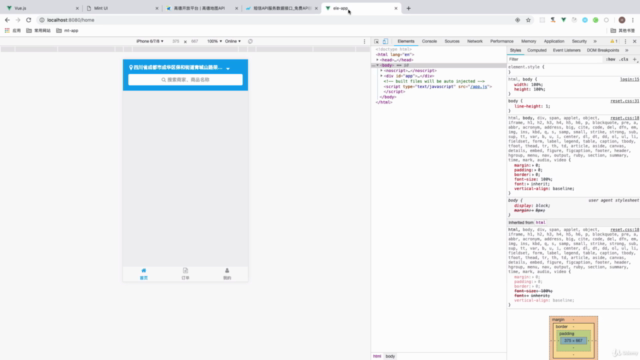This screenshot has width=640, height=360.
Task: Bookmark this page with the star
Action: [528, 20]
